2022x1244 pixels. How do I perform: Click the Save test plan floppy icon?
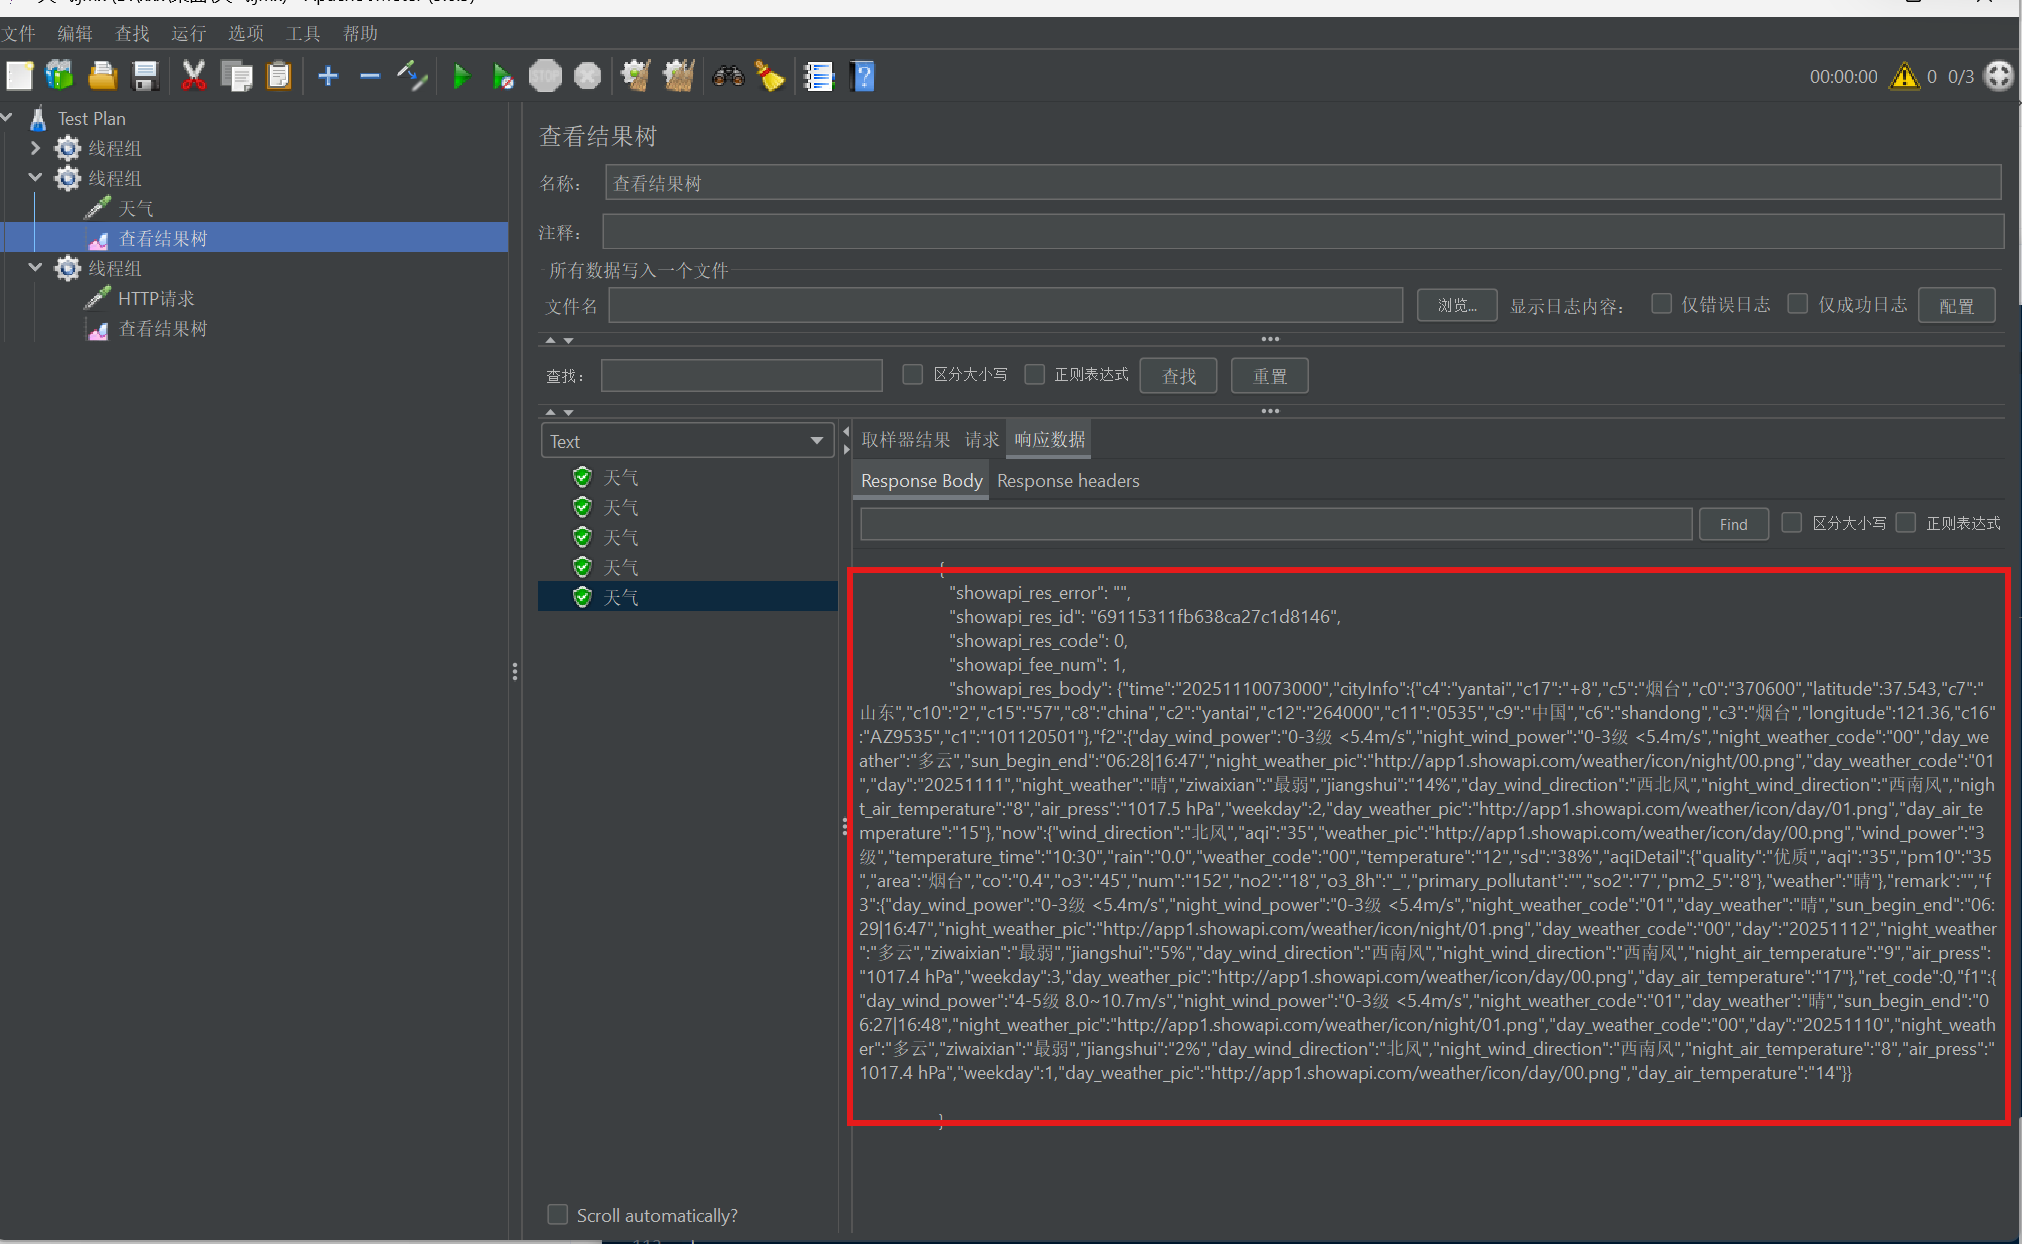click(x=146, y=77)
